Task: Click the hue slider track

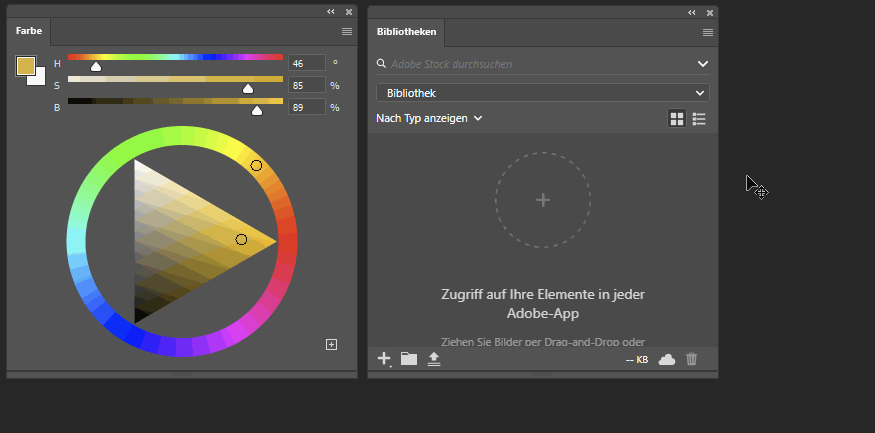Action: pyautogui.click(x=175, y=57)
